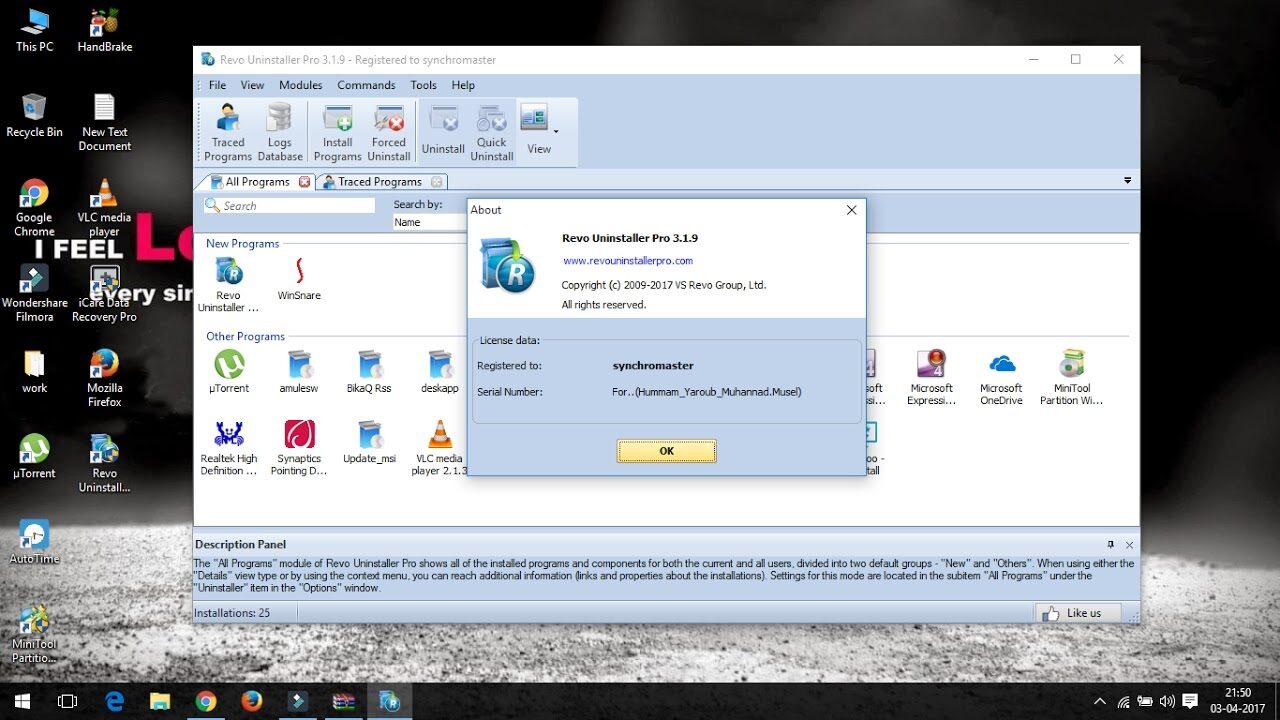
Task: Select VLC media player 2.1.3 program
Action: (x=440, y=447)
